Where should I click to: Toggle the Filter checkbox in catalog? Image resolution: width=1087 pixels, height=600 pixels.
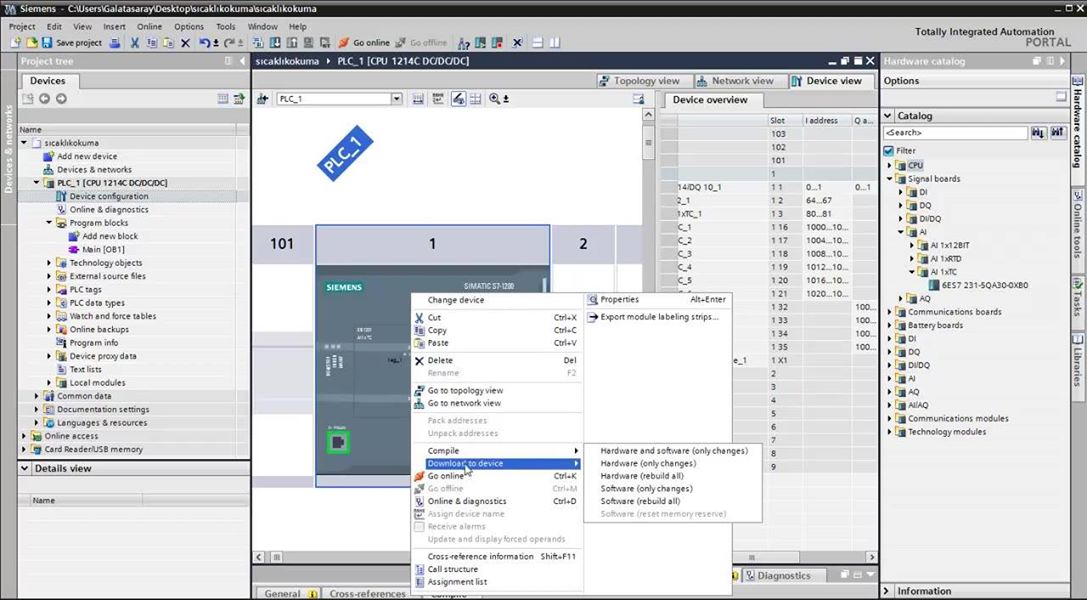point(889,150)
